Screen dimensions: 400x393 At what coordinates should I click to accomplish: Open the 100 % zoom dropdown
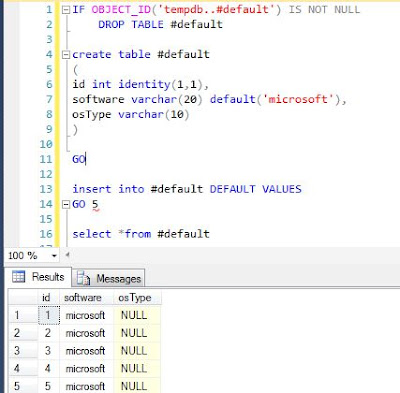[x=54, y=256]
